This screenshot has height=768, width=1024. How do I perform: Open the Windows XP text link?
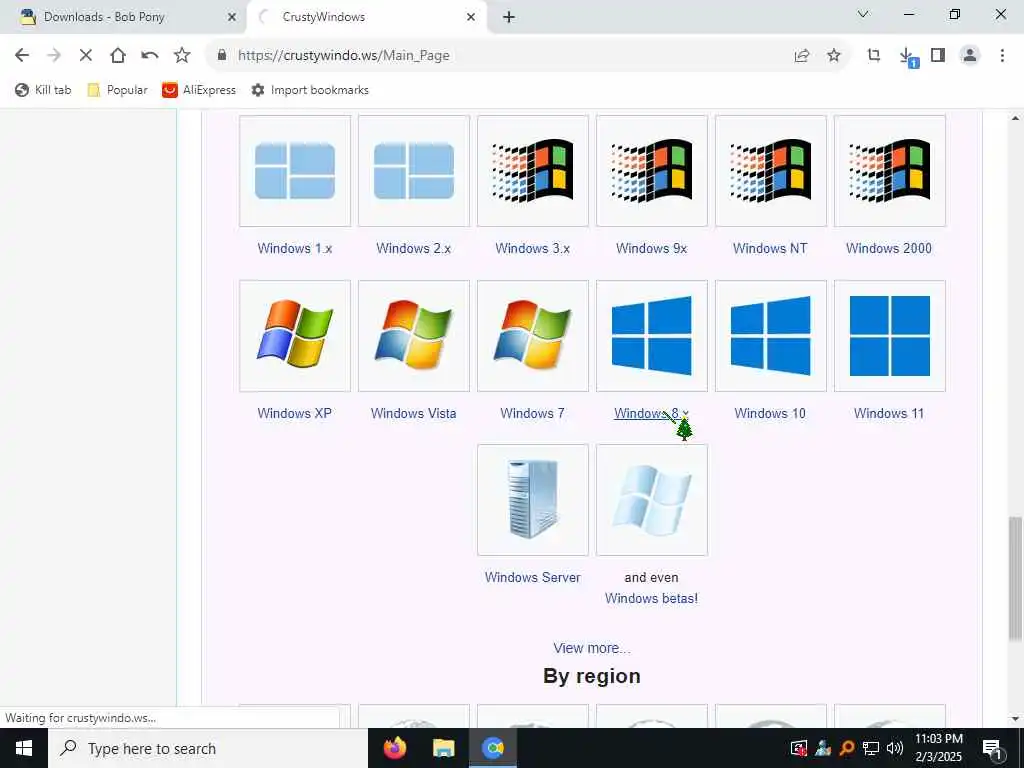click(295, 413)
